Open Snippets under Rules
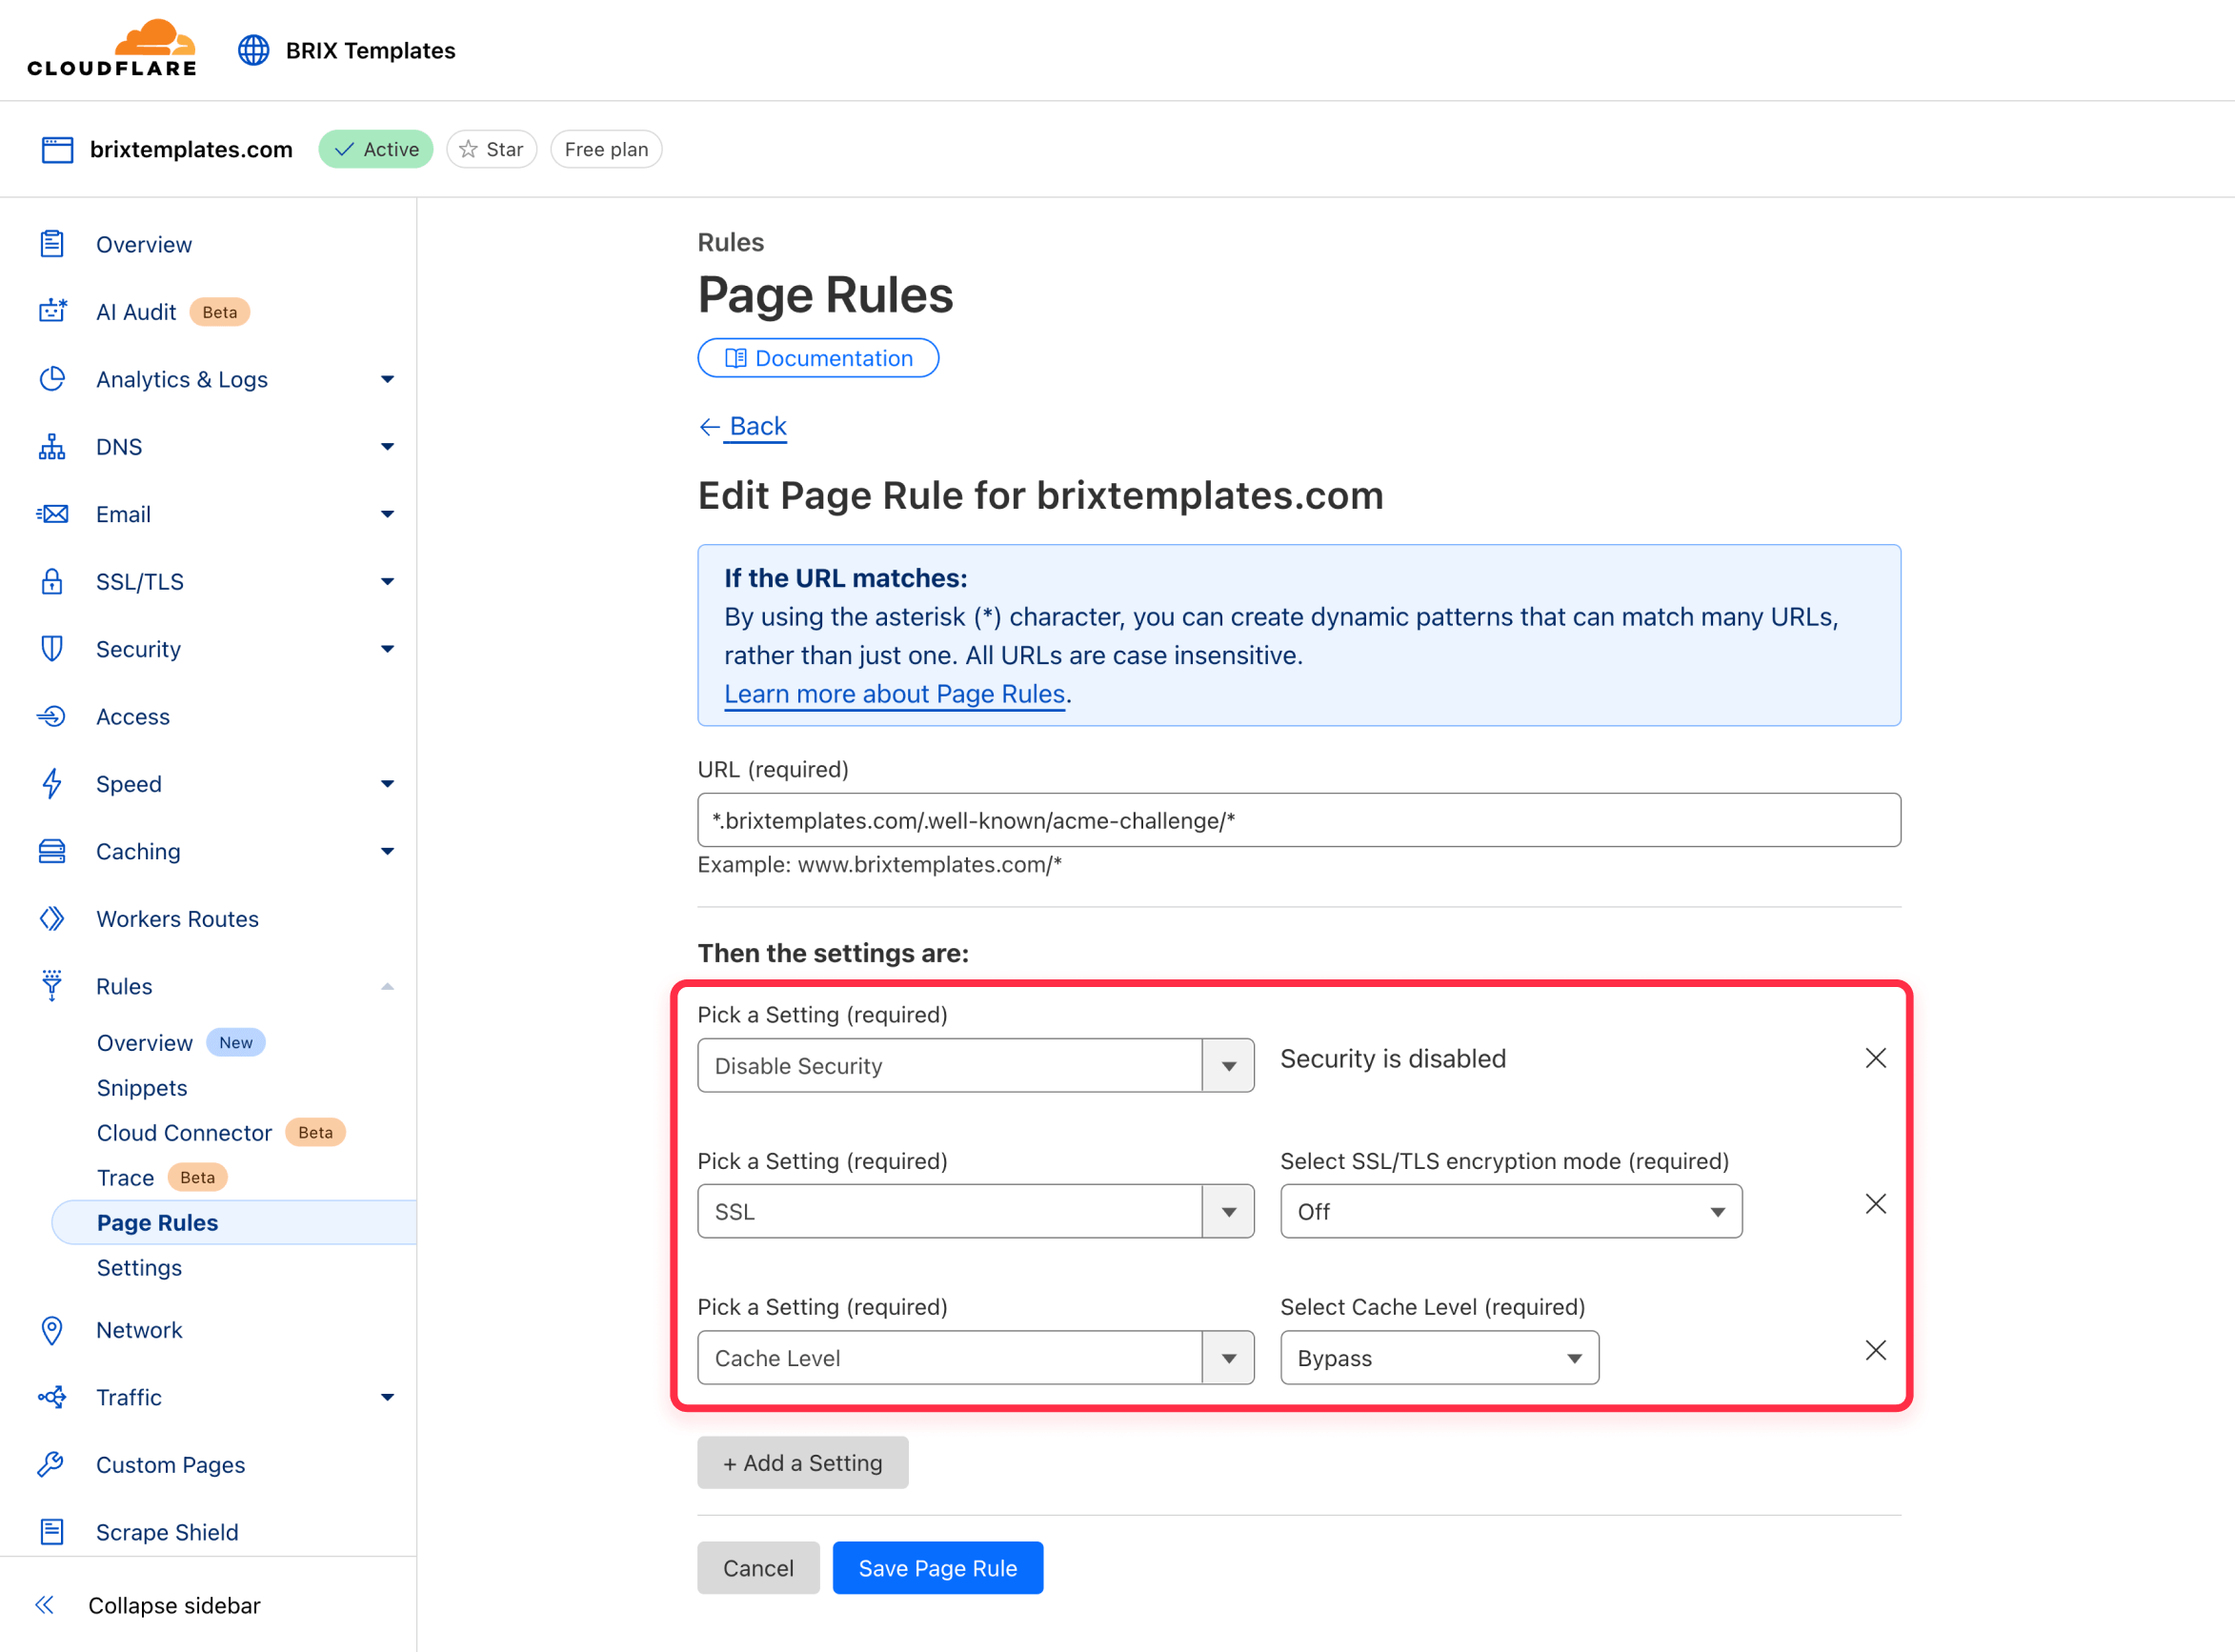The width and height of the screenshot is (2235, 1652). point(142,1087)
